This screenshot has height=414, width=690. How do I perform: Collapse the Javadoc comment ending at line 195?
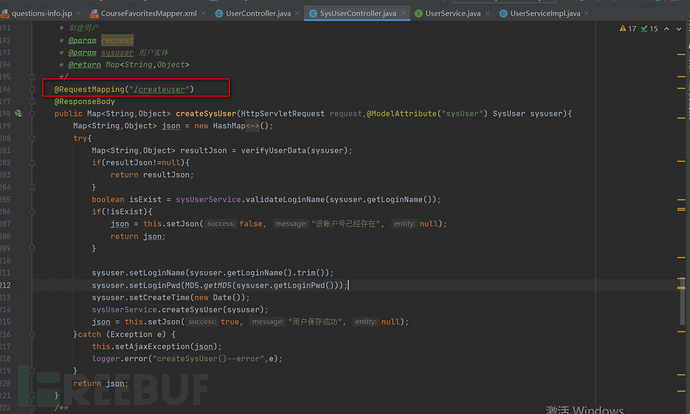(x=32, y=77)
